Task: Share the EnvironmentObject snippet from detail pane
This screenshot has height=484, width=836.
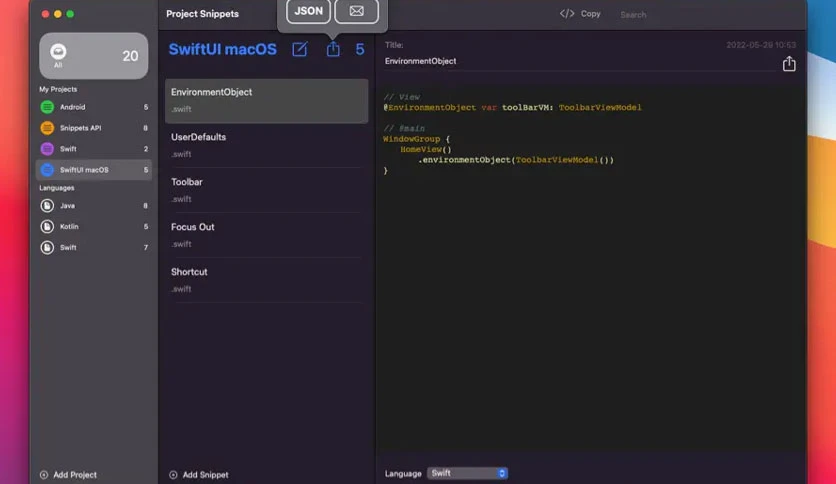Action: [789, 64]
